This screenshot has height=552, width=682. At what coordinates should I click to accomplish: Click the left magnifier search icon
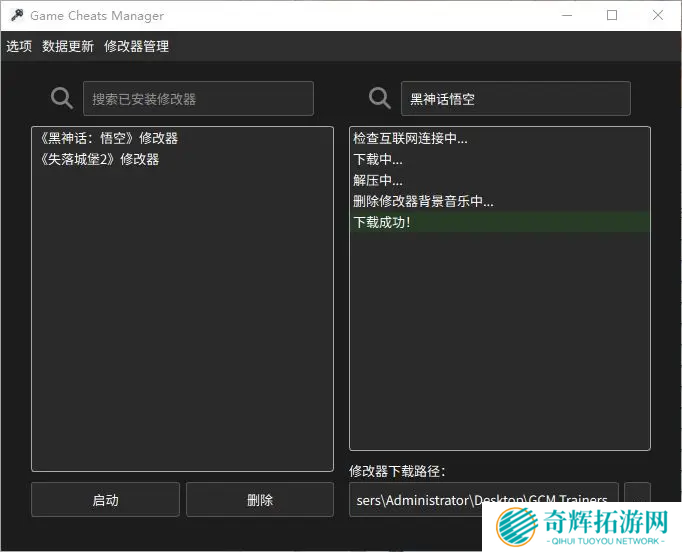[x=62, y=98]
